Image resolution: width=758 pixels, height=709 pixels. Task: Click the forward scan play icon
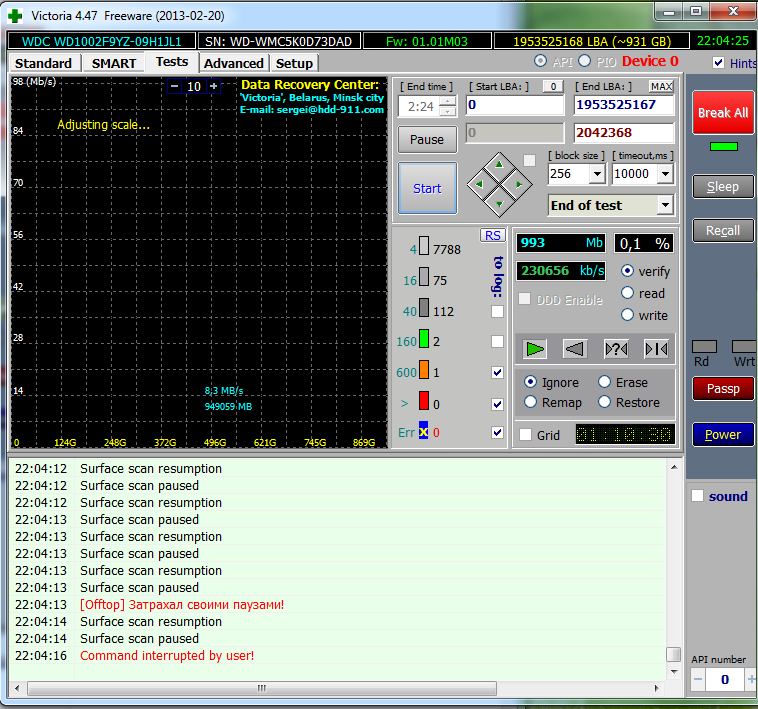[x=536, y=348]
